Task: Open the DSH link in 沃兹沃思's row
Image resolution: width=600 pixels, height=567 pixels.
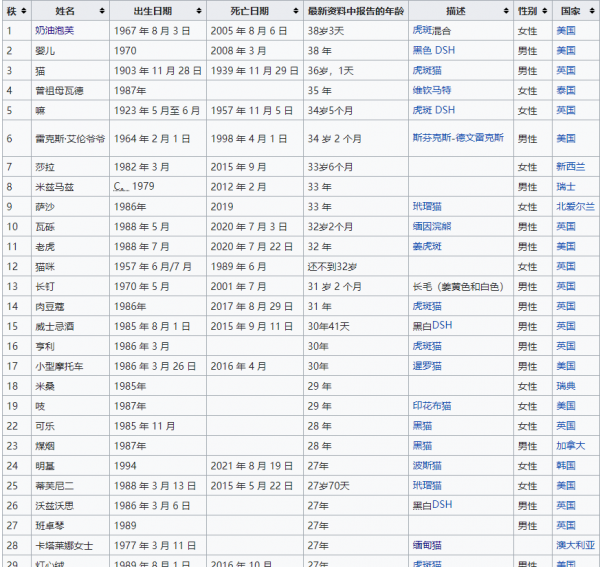Action: tap(442, 505)
